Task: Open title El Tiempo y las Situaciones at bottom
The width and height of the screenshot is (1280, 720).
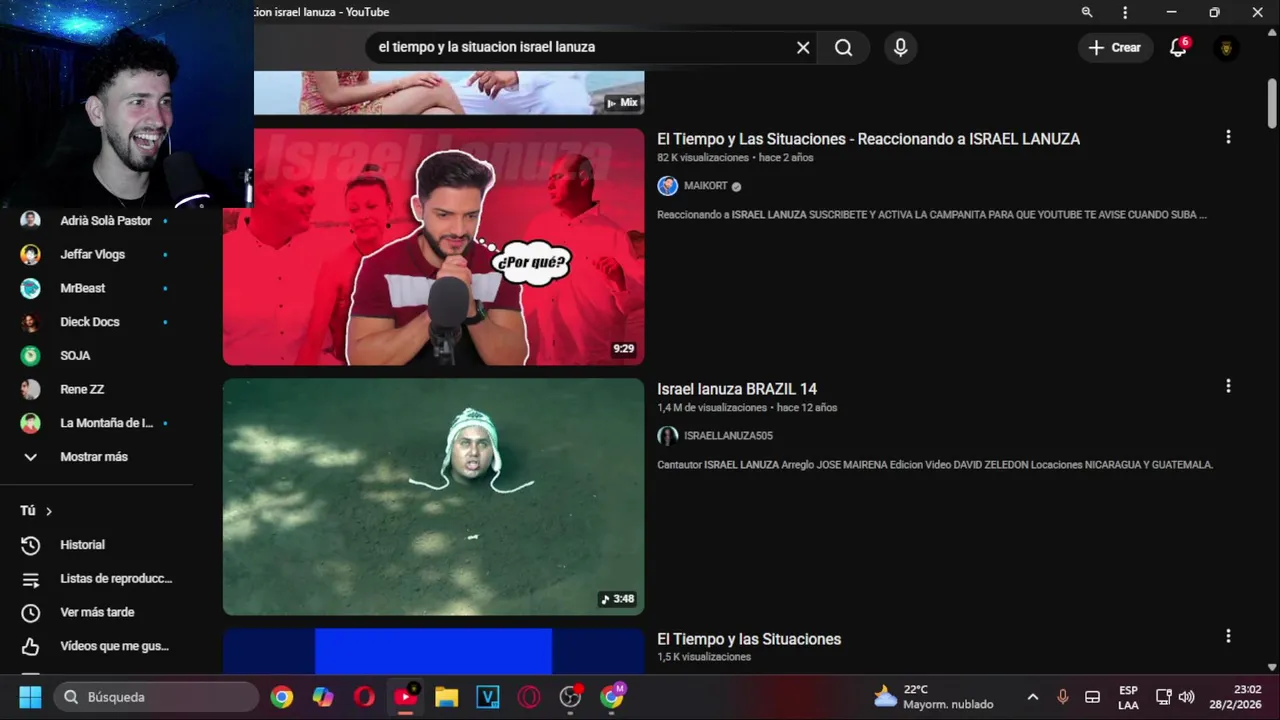Action: click(x=749, y=639)
